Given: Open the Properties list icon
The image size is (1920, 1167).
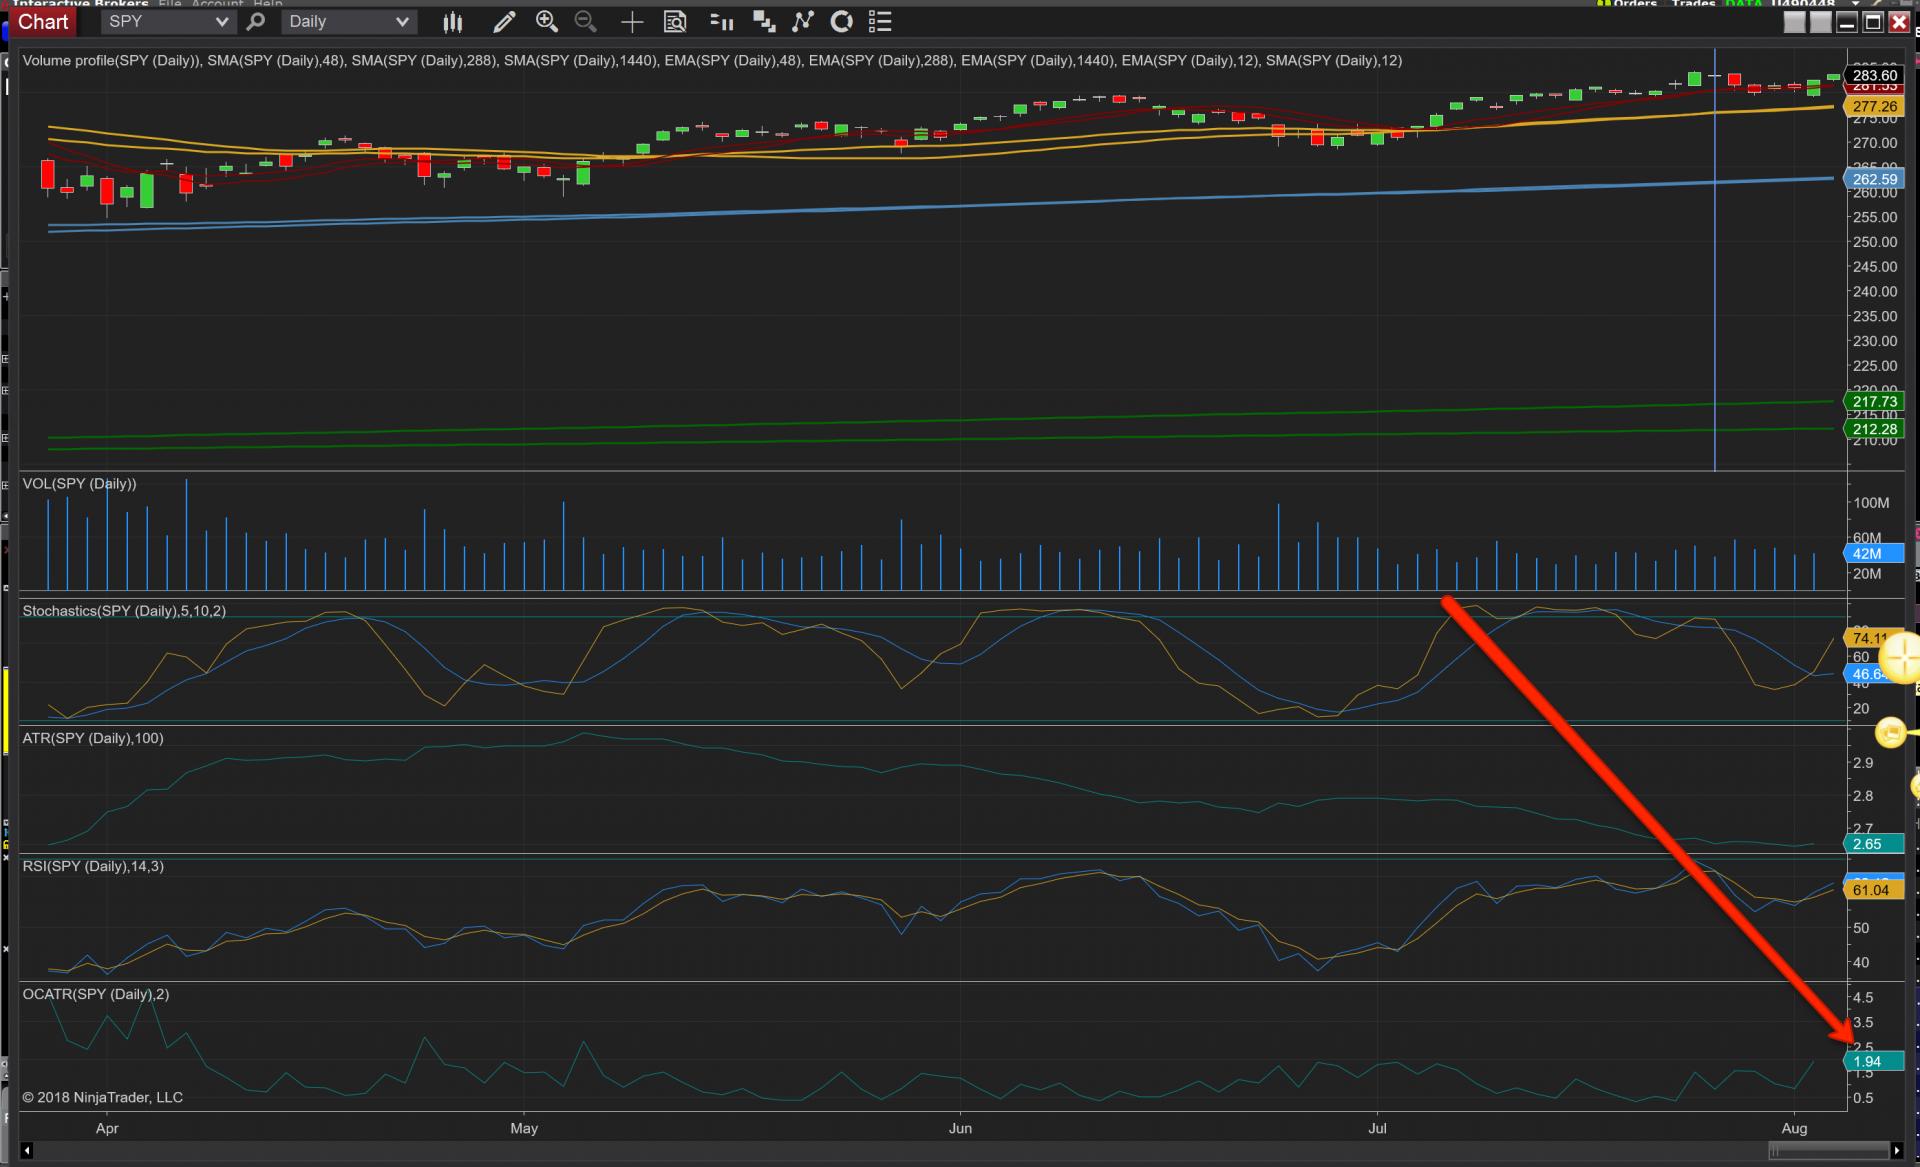Looking at the screenshot, I should tap(880, 22).
